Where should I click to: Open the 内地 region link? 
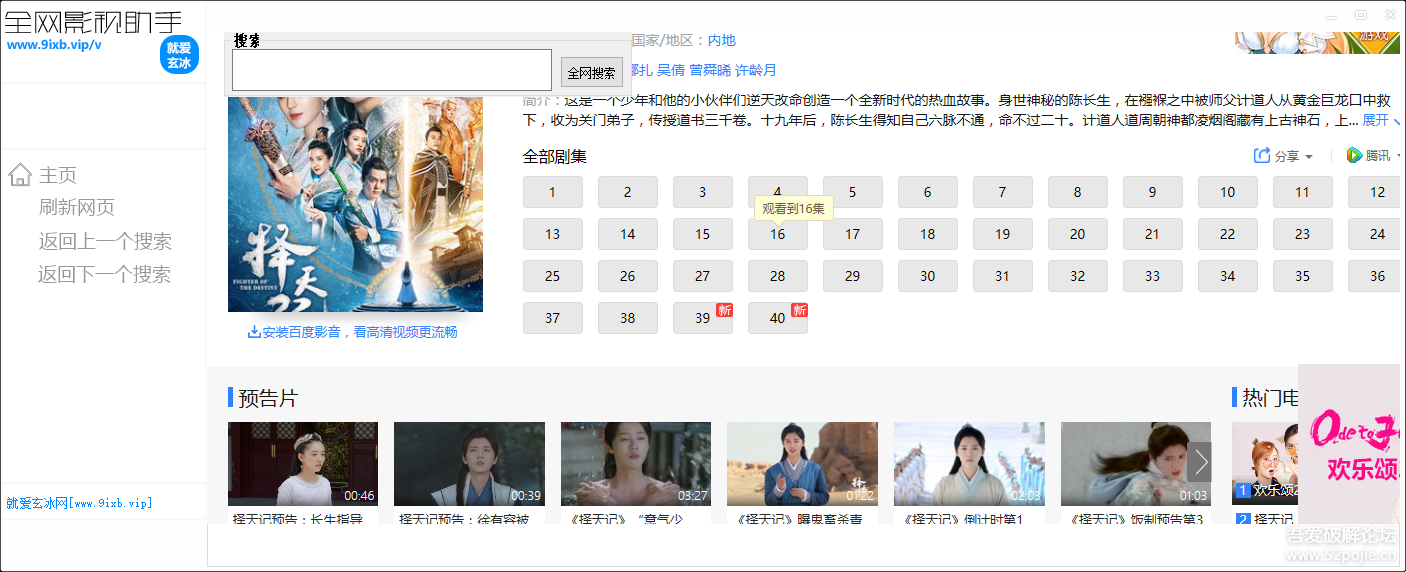721,40
